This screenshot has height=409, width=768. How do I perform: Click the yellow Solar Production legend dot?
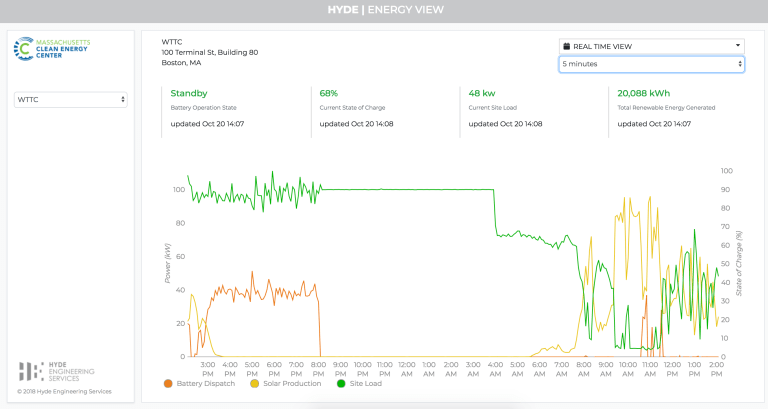[254, 383]
